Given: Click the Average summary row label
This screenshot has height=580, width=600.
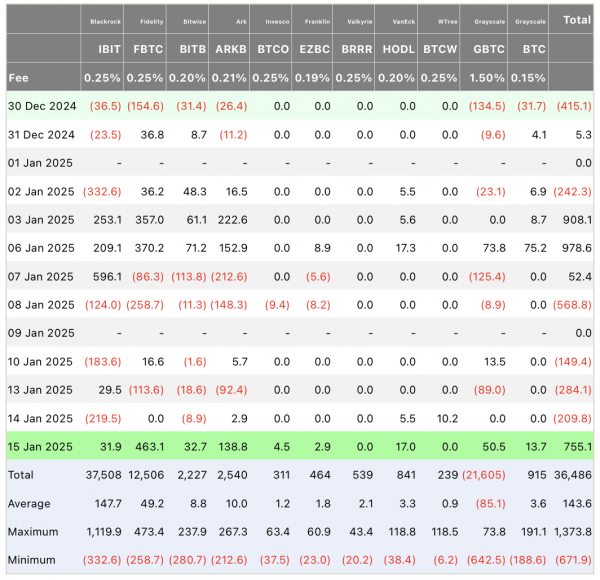Looking at the screenshot, I should (29, 503).
